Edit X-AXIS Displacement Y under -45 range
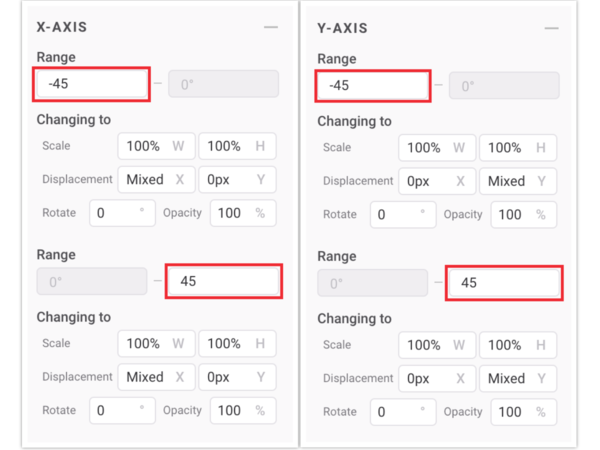 [x=236, y=180]
